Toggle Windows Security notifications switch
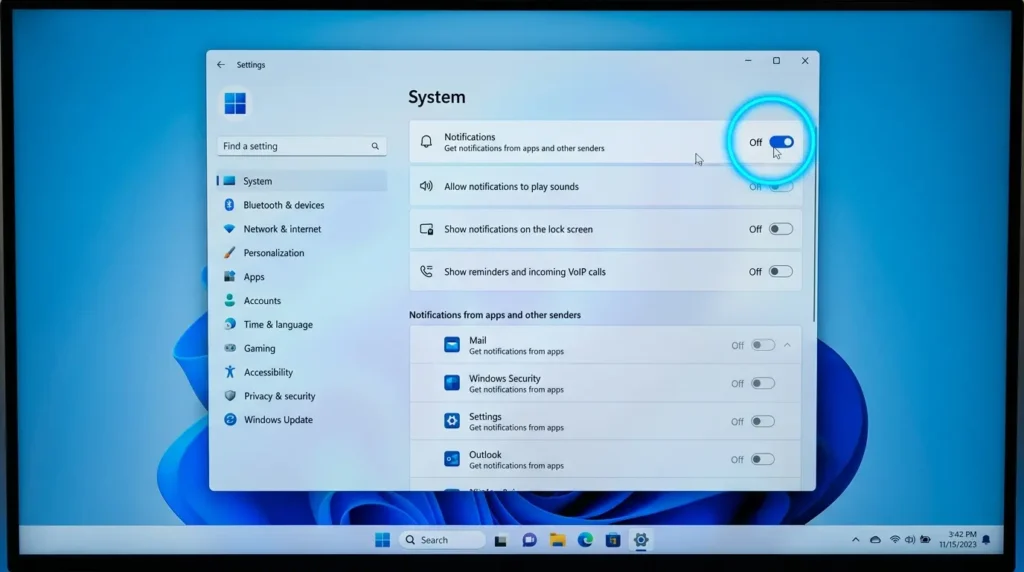Image resolution: width=1024 pixels, height=572 pixels. click(763, 383)
